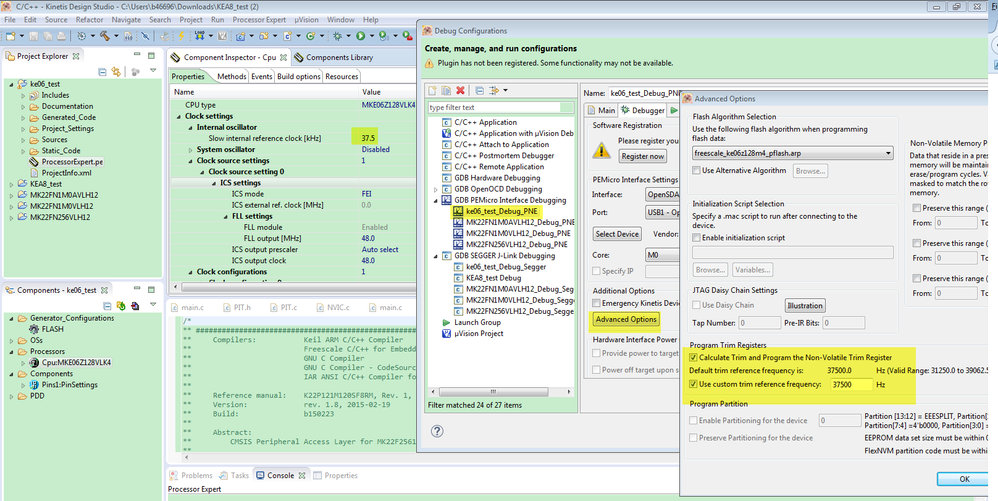998x501 pixels.
Task: Minimize the Project Explorer panel
Action: point(137,54)
